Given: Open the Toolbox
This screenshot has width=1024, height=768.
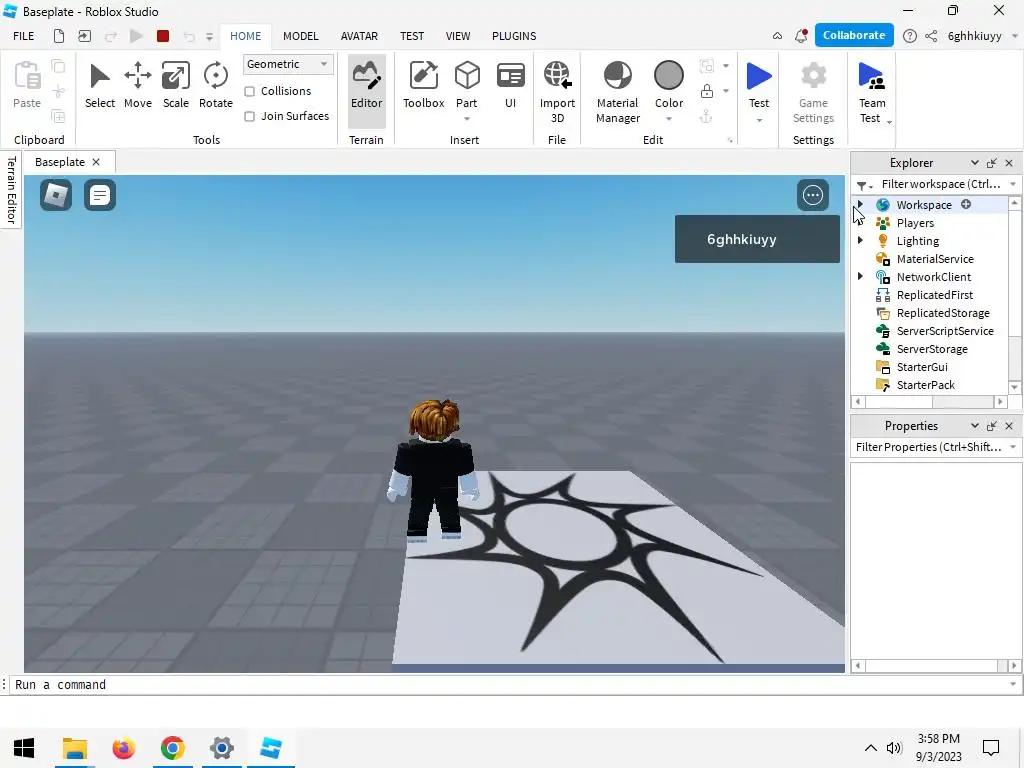Looking at the screenshot, I should 423,85.
